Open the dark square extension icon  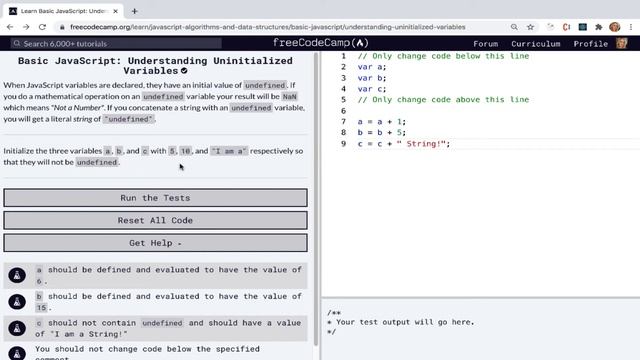click(x=582, y=27)
